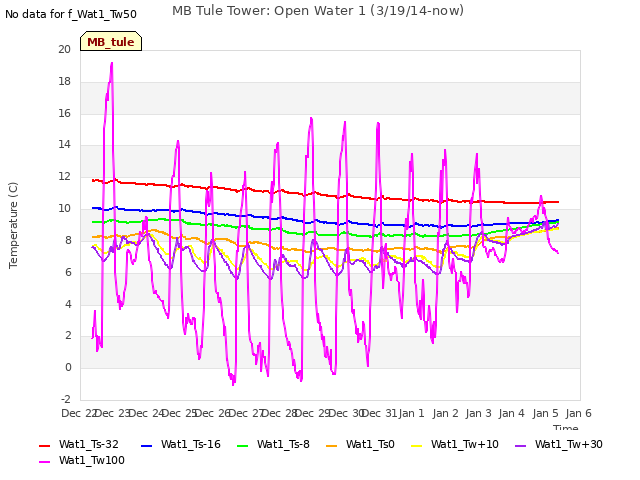This screenshot has width=640, height=480.
Task: Click the MB_tule label box
Action: 111,41
